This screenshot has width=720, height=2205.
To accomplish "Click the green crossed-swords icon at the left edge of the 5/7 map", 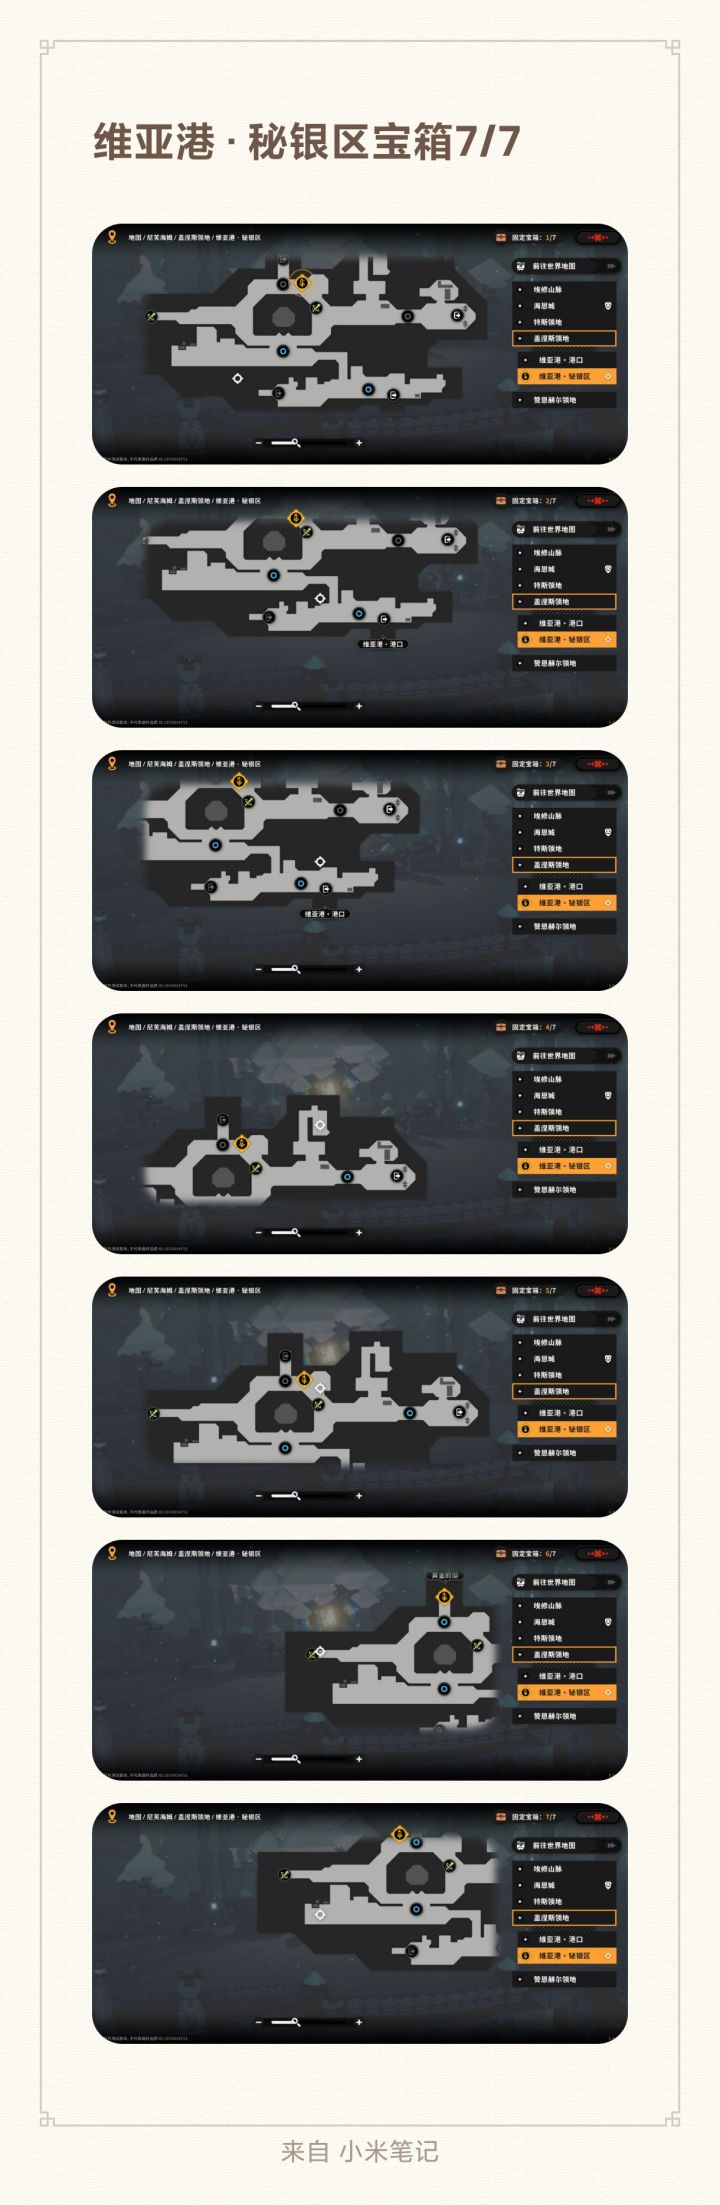I will 153,1414.
